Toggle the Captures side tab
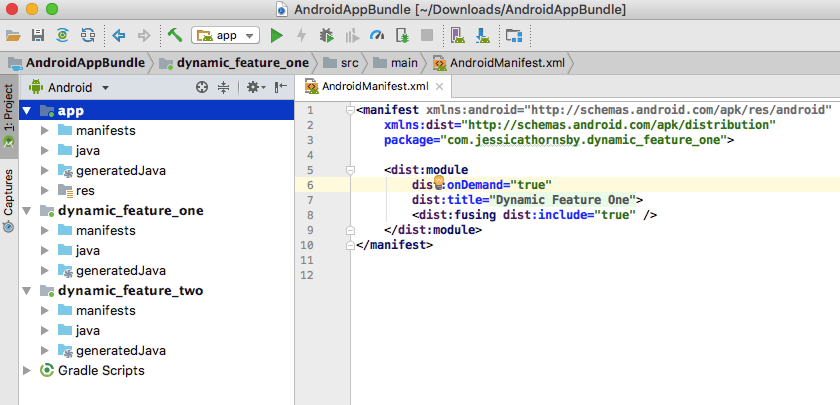Viewport: 840px width, 405px height. (x=9, y=201)
